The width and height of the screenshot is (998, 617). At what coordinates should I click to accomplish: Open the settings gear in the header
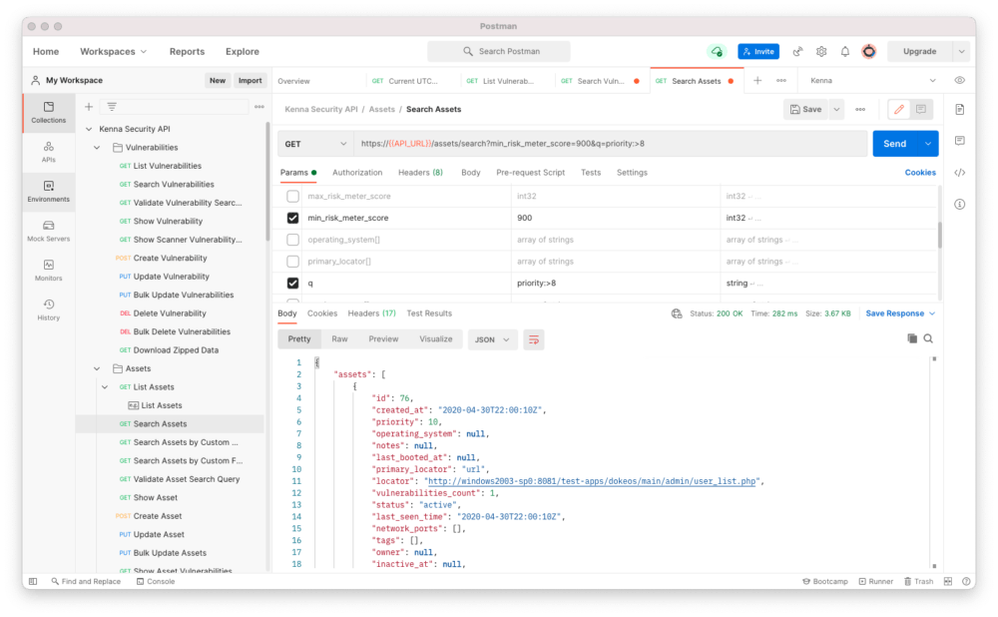(x=822, y=52)
